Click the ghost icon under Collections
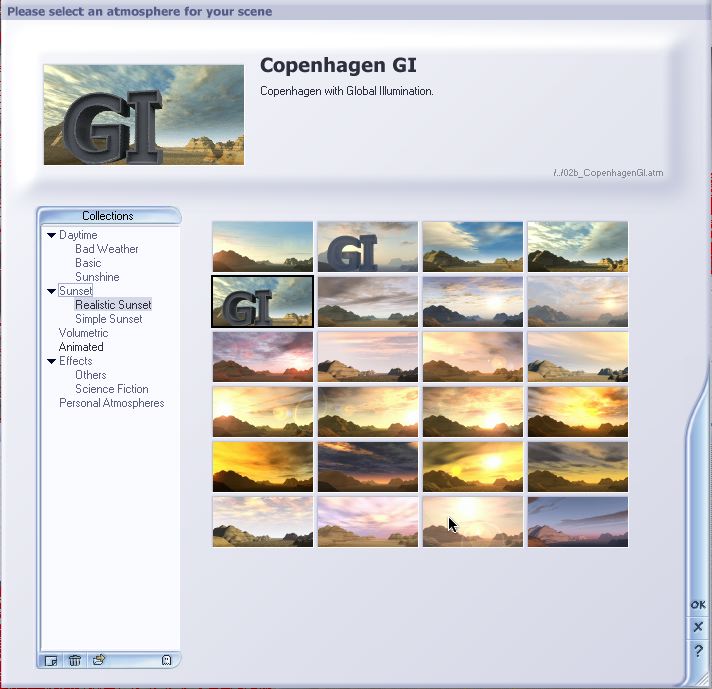 click(x=166, y=660)
